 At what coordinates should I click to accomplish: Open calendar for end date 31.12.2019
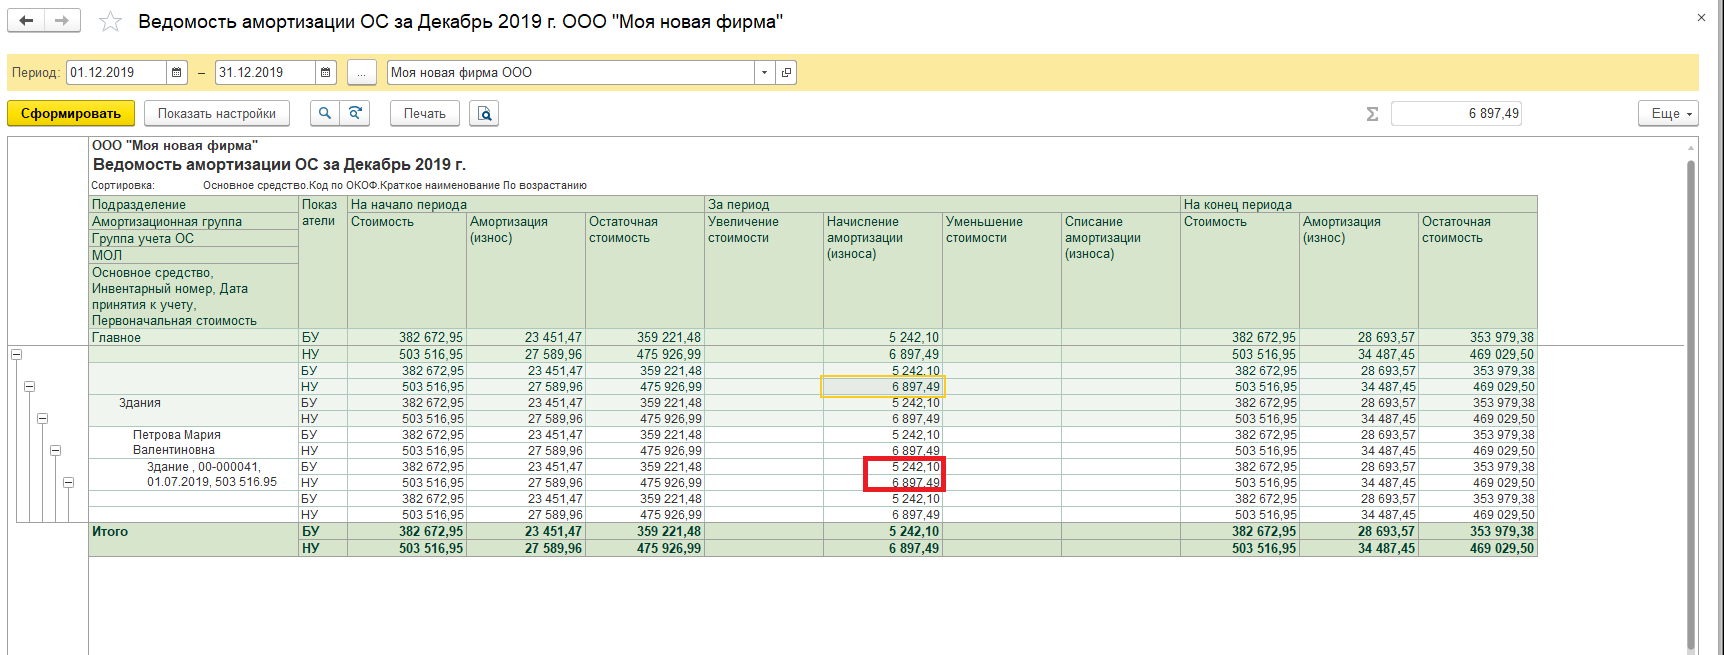coord(326,73)
